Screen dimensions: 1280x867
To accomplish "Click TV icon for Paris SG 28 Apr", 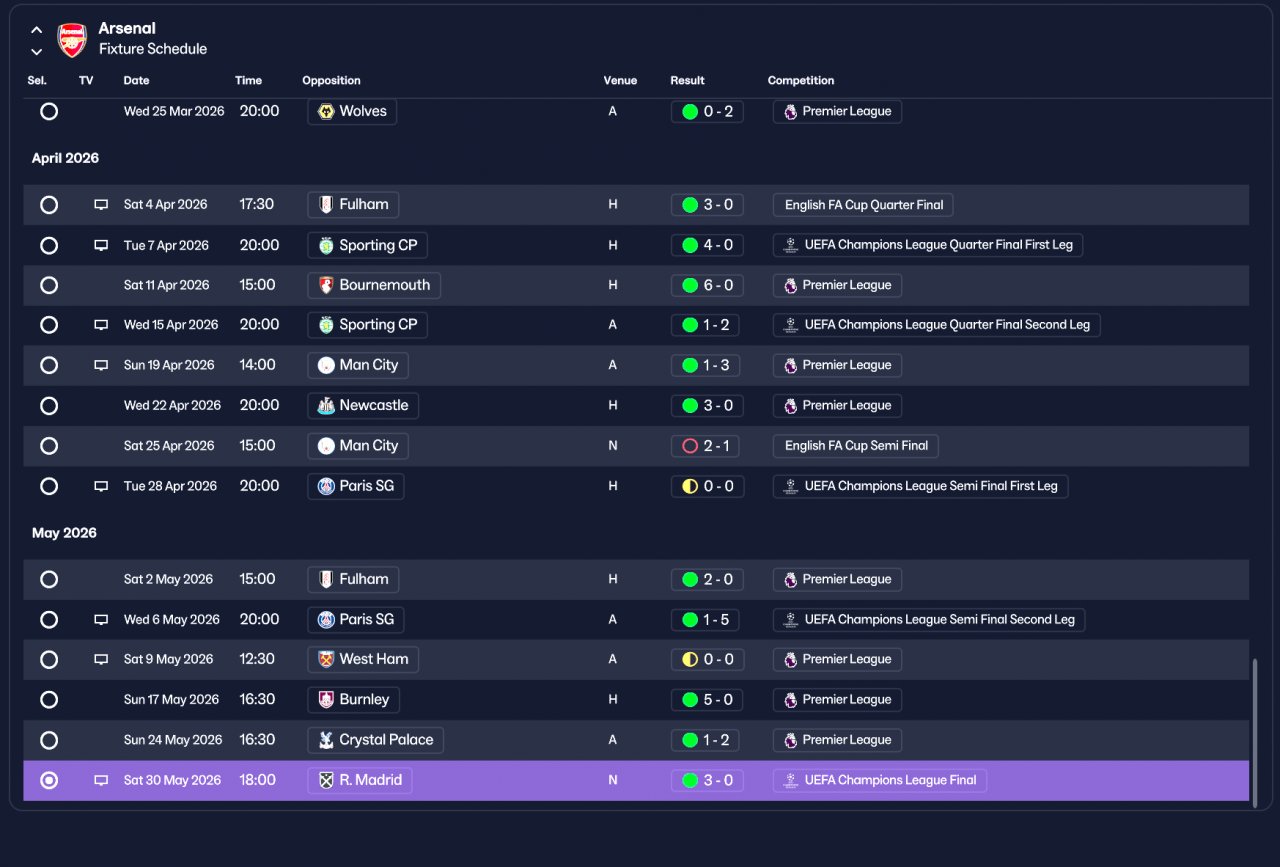I will pos(101,486).
